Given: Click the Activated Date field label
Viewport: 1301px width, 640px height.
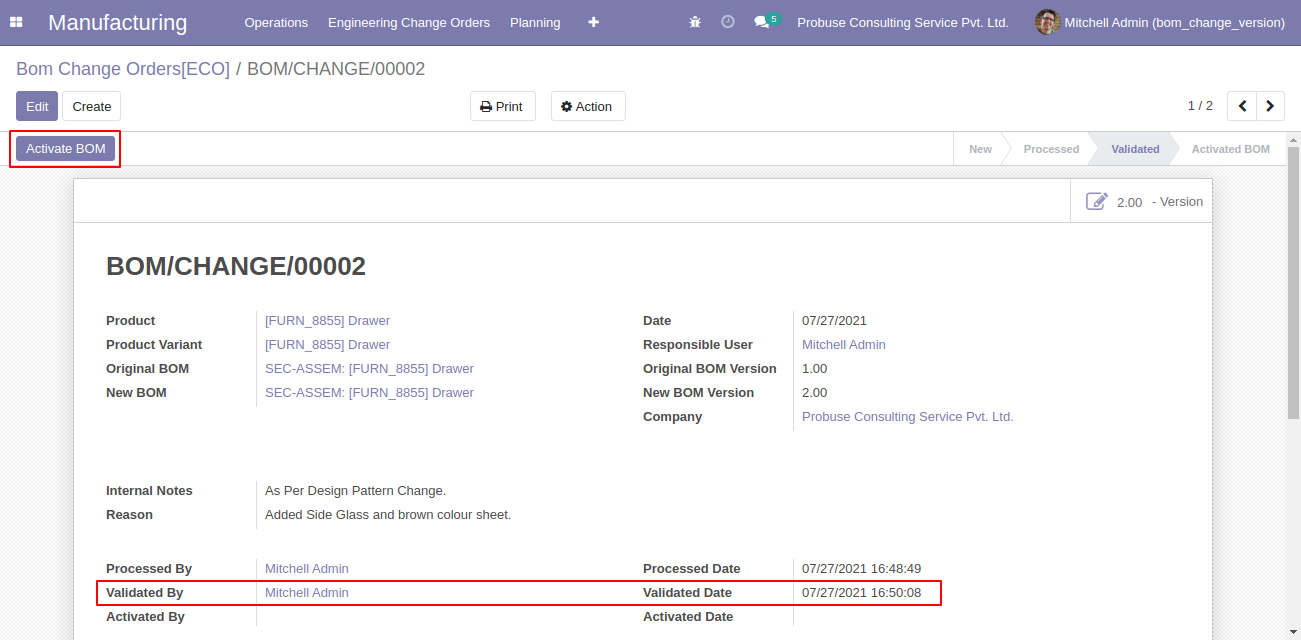Looking at the screenshot, I should pos(688,617).
